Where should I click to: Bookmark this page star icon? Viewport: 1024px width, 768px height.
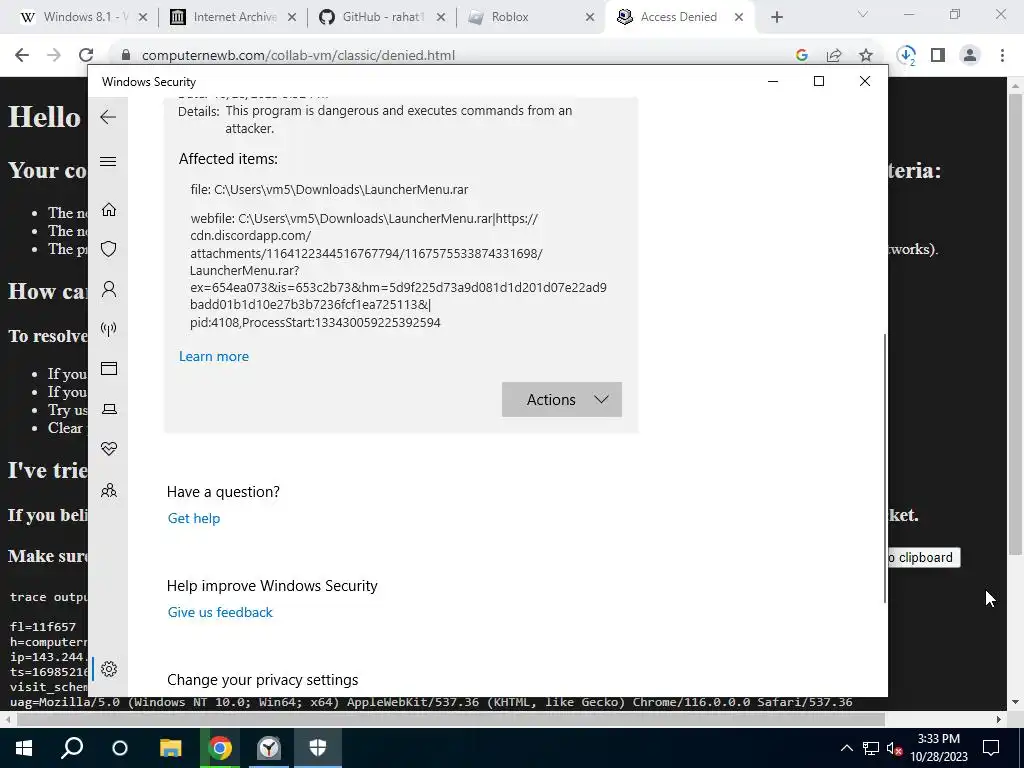(866, 56)
